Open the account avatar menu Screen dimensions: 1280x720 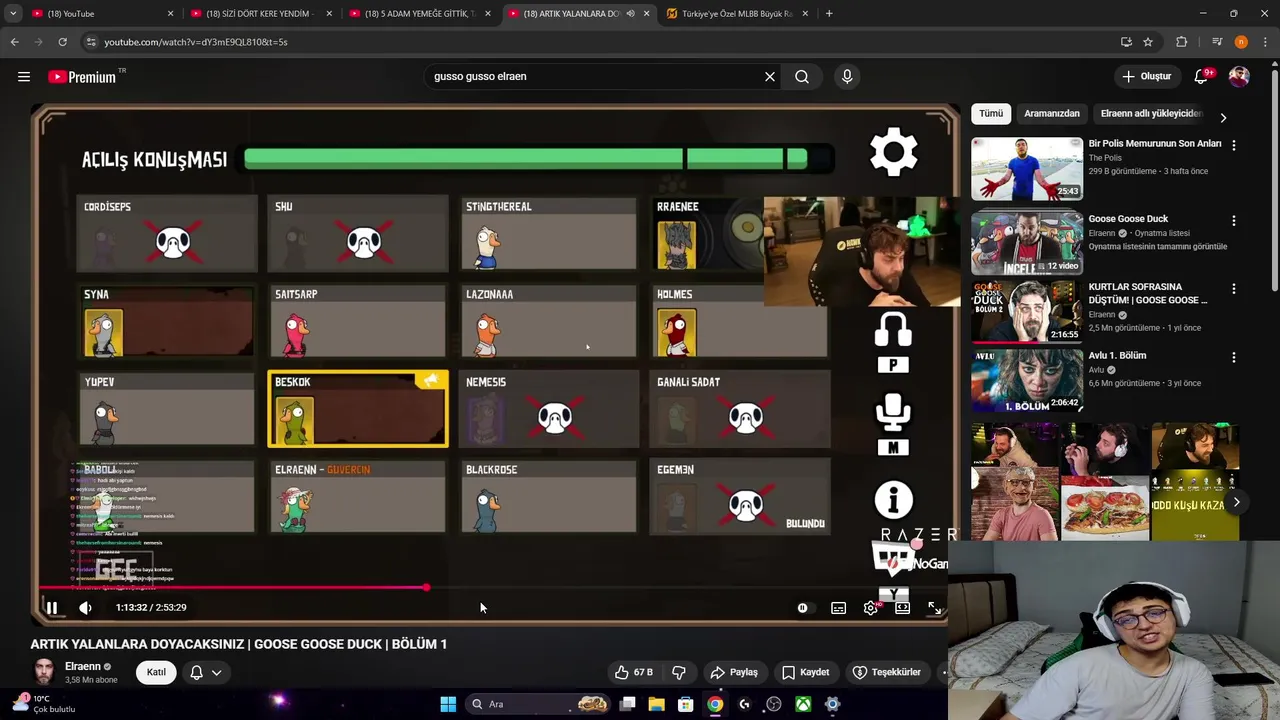pos(1239,76)
